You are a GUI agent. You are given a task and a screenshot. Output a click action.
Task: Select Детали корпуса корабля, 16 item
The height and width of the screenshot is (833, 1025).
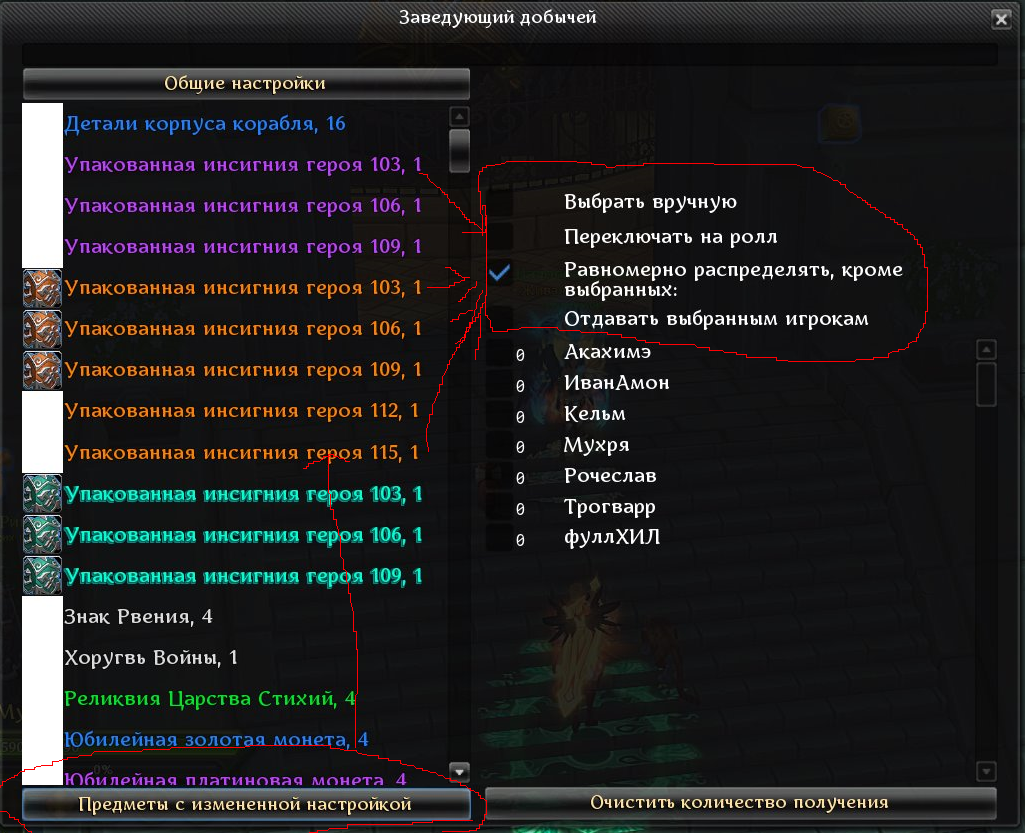(205, 124)
